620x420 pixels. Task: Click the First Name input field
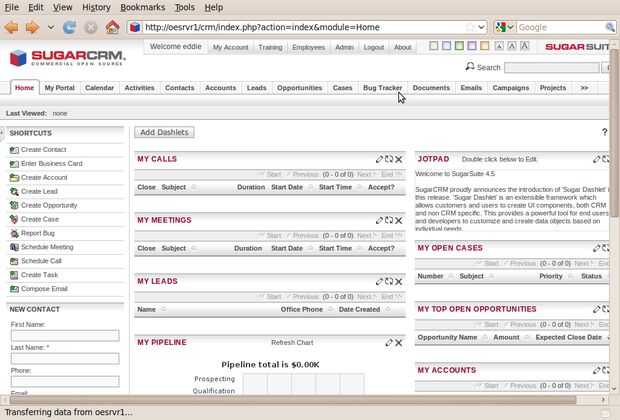point(65,335)
